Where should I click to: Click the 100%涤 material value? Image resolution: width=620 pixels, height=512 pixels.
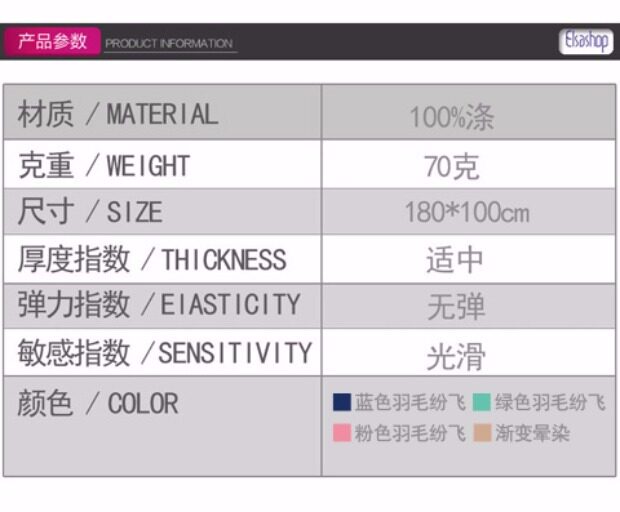pyautogui.click(x=451, y=118)
